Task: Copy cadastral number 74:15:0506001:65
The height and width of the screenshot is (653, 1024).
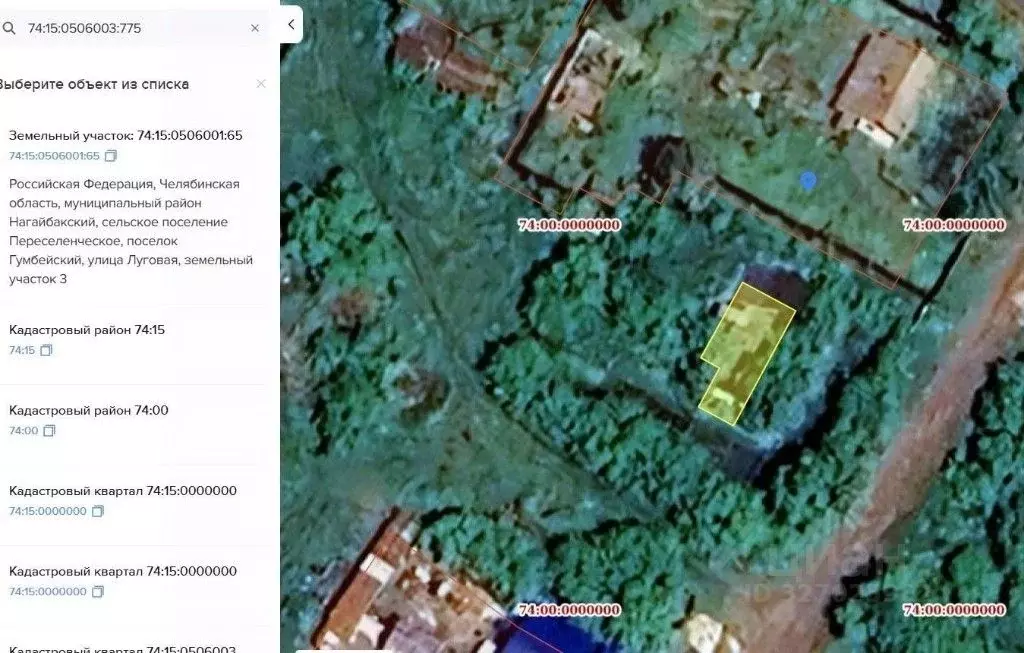Action: (x=111, y=156)
